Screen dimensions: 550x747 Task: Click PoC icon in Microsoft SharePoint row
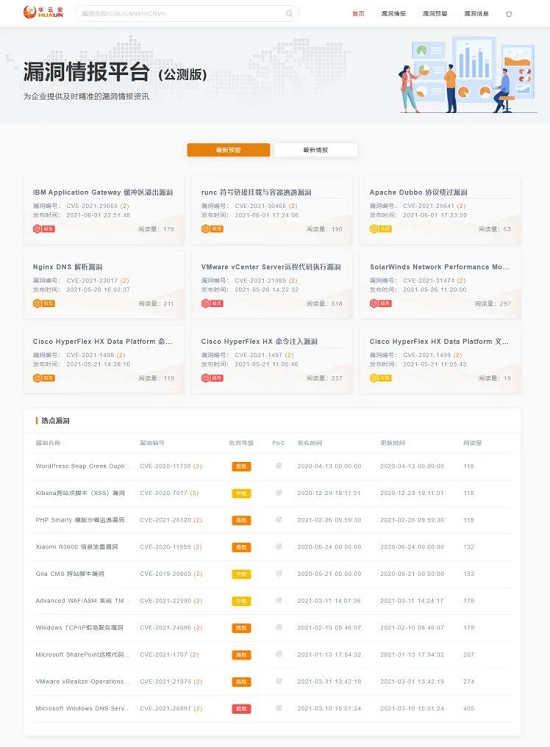(x=279, y=655)
